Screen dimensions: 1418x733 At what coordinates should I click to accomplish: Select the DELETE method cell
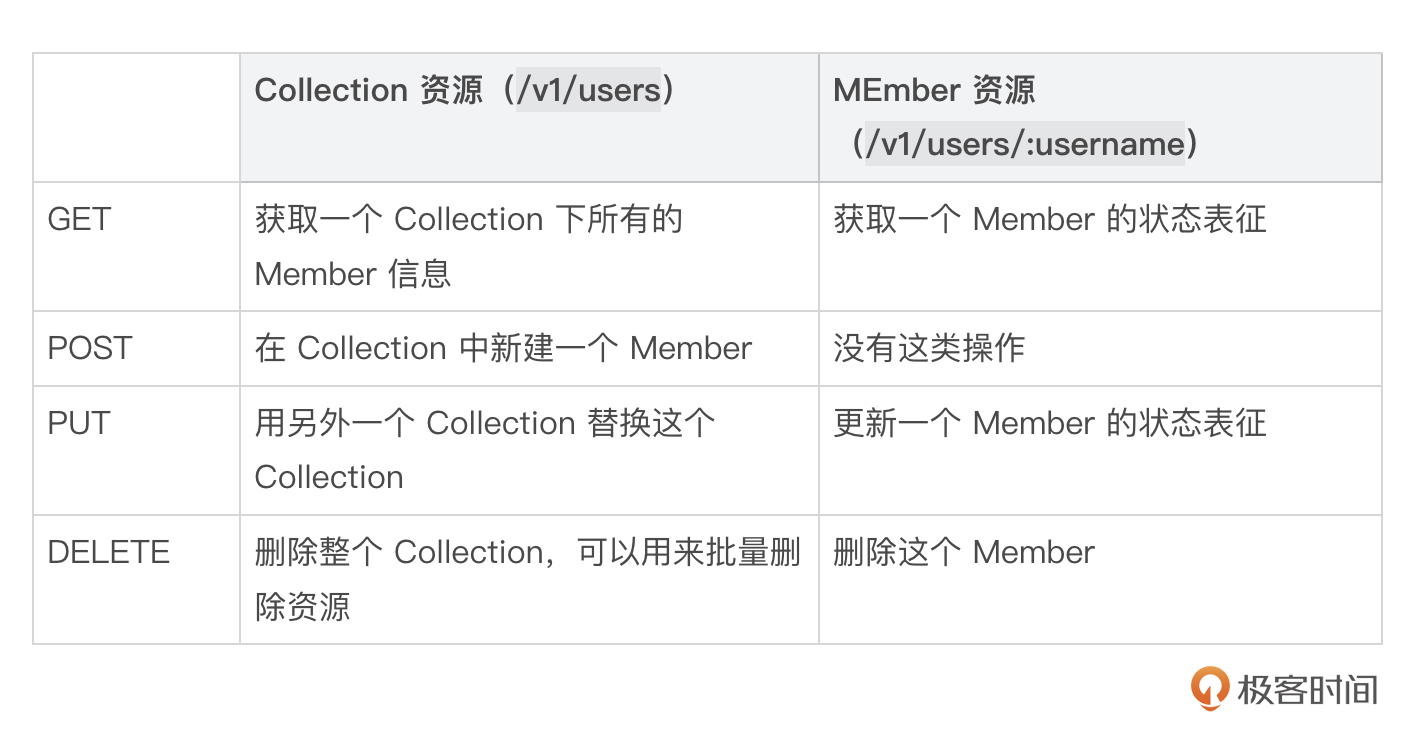pyautogui.click(x=109, y=552)
